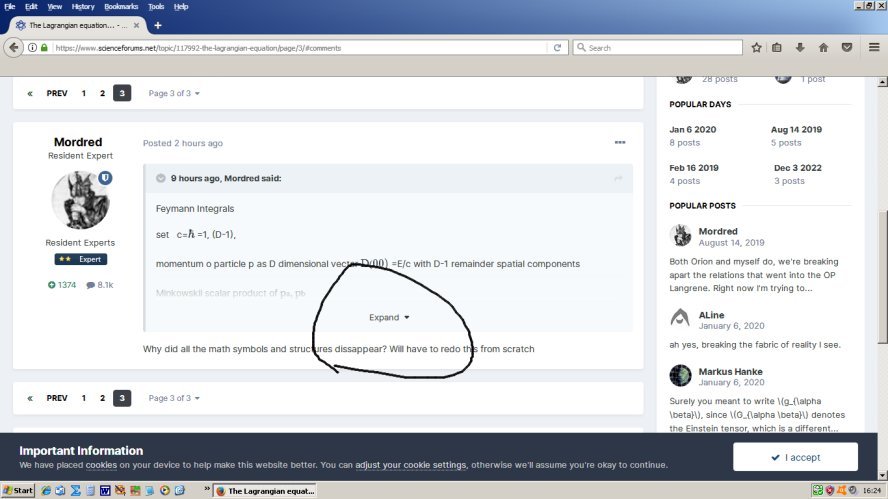Click the browser back arrow button

pyautogui.click(x=14, y=47)
